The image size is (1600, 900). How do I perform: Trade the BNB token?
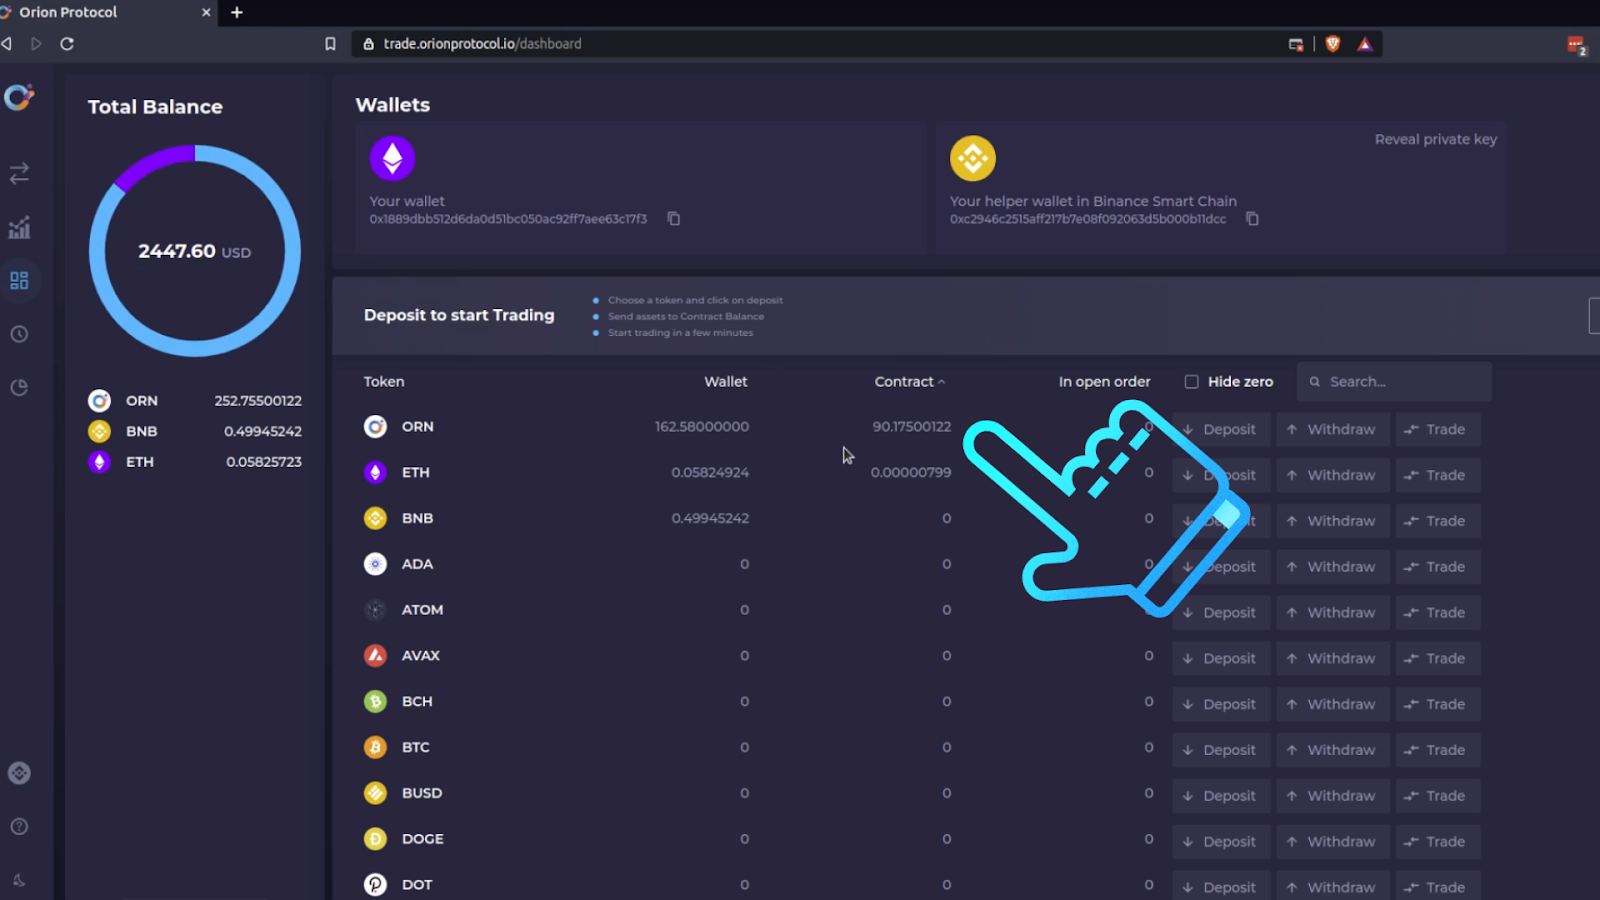1437,521
